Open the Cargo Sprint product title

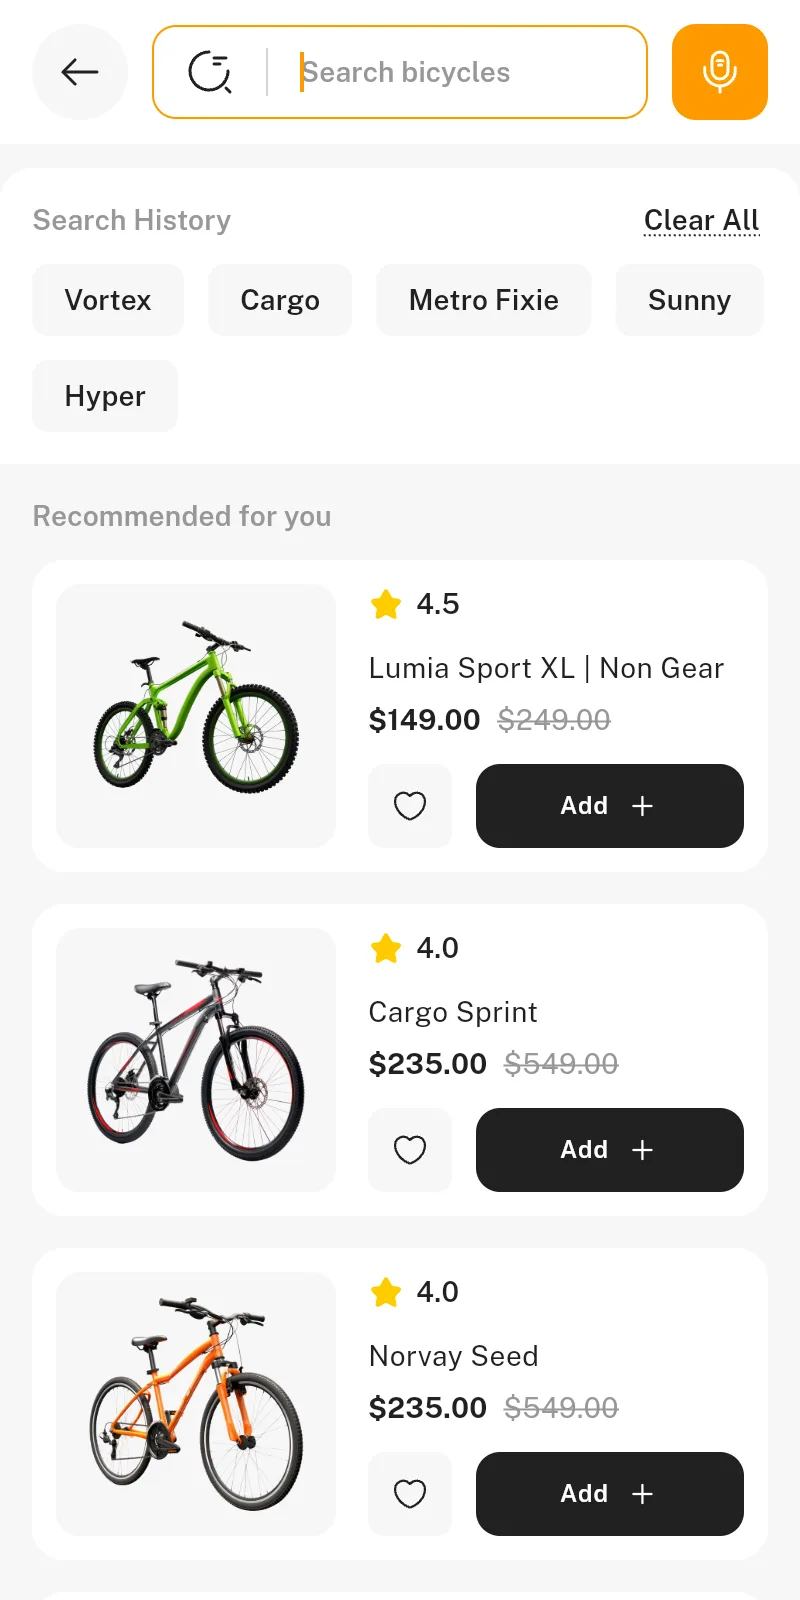click(453, 1012)
